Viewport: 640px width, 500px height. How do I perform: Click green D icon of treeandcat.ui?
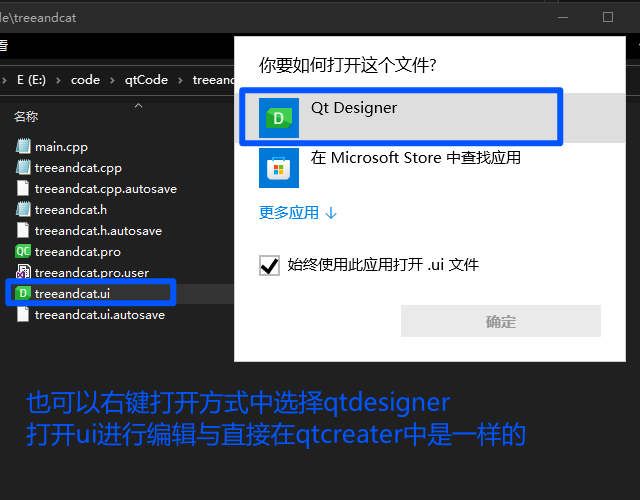click(23, 293)
